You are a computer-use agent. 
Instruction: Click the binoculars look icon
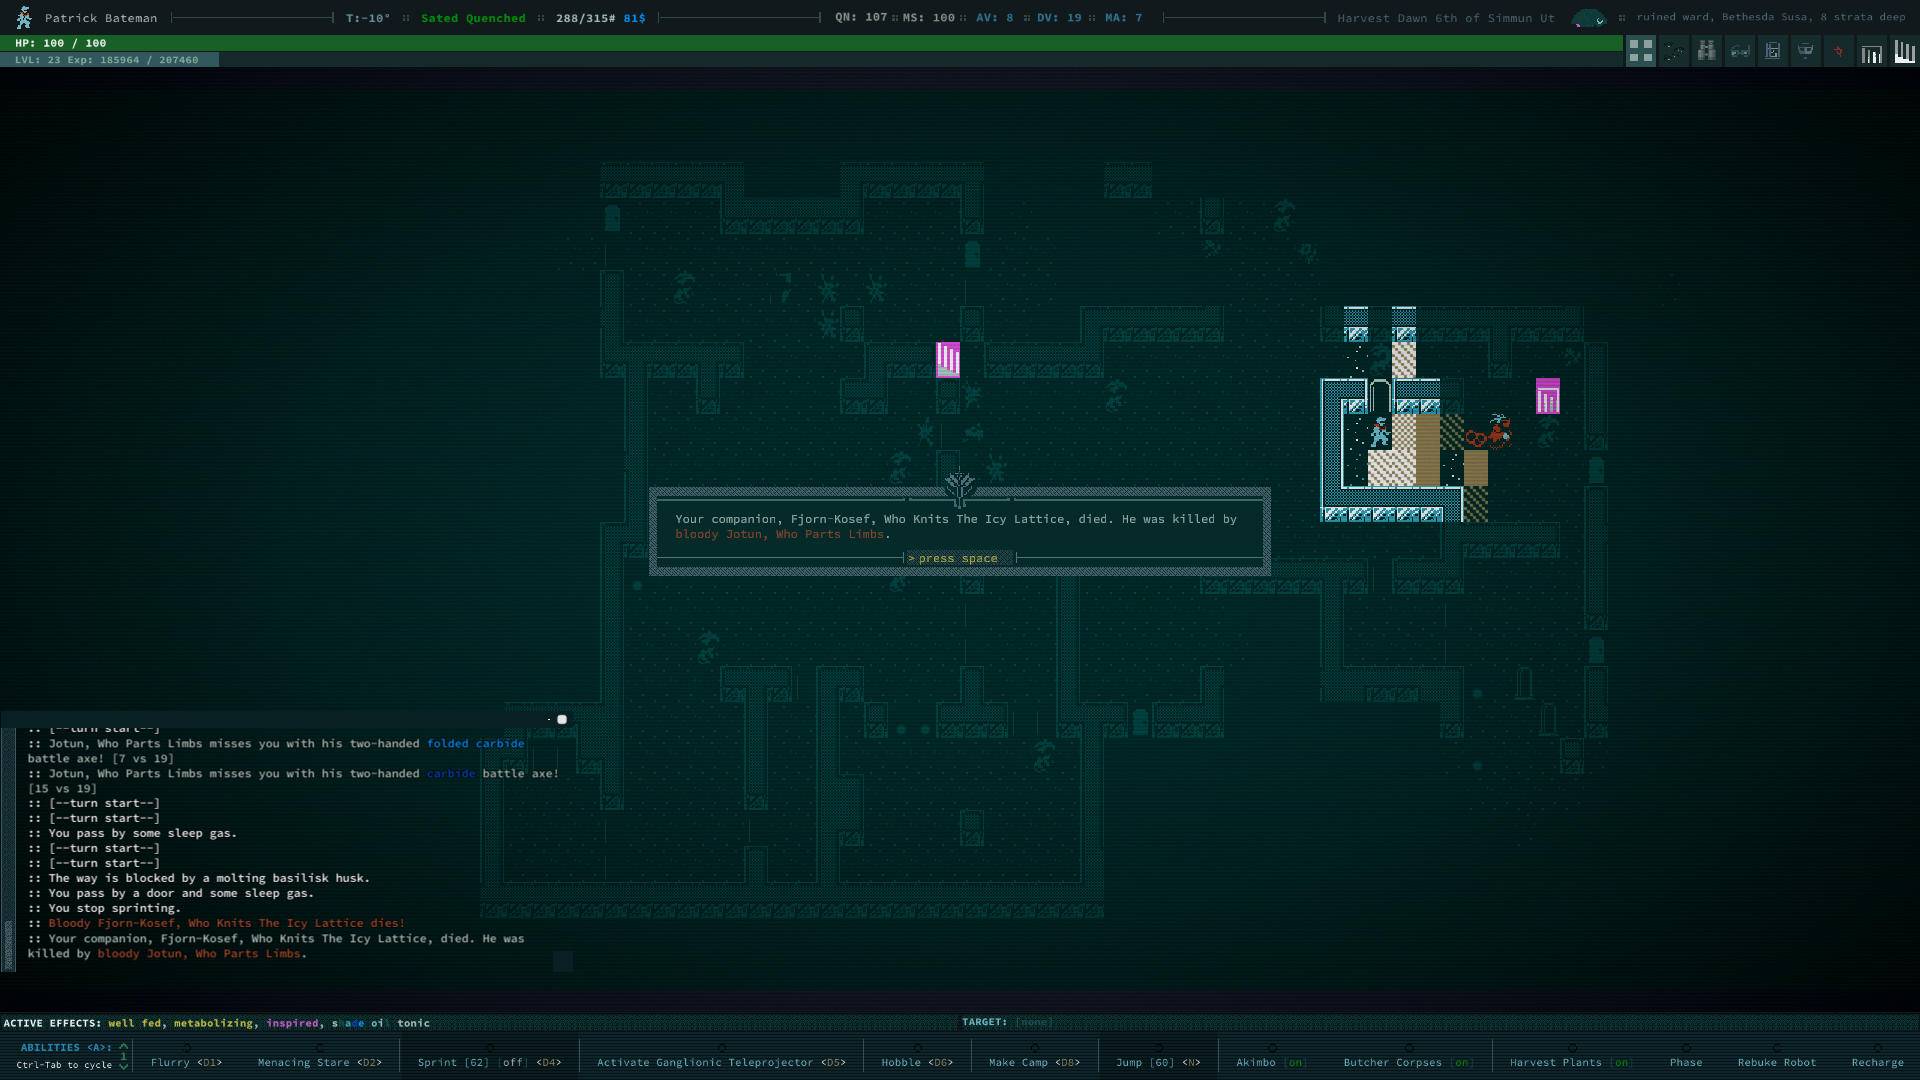1707,51
